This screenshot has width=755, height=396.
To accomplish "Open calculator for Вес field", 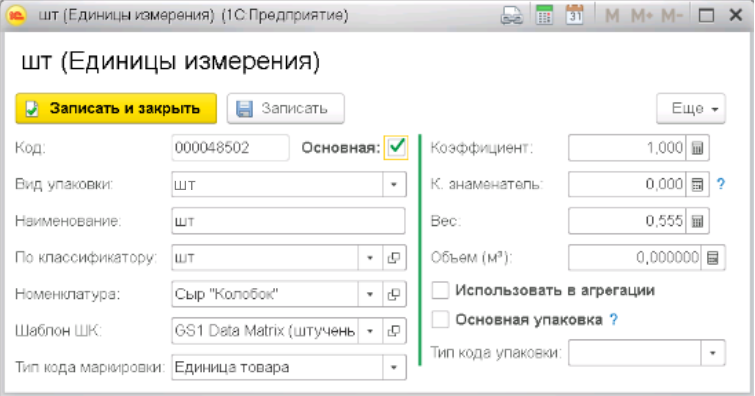I will (697, 221).
